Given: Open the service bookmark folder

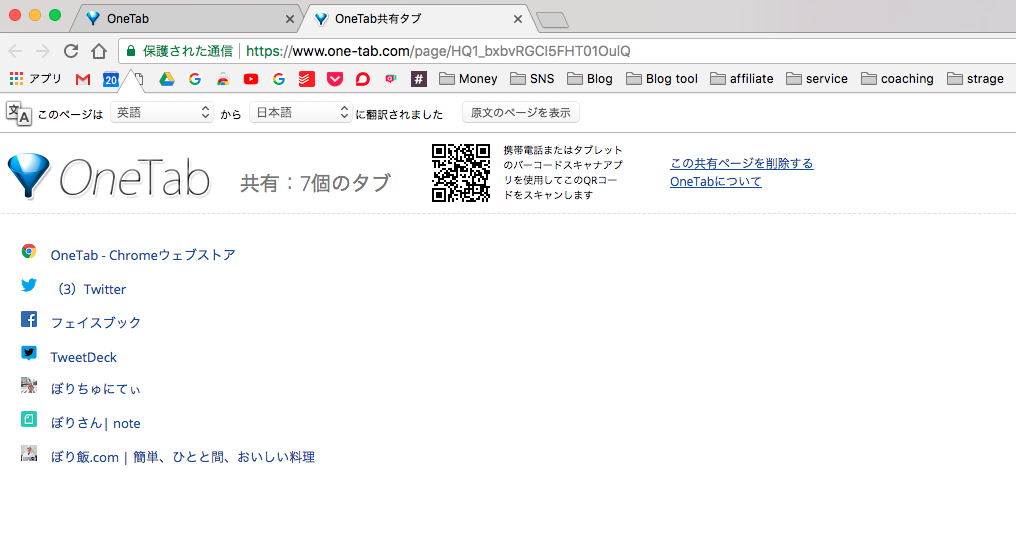Looking at the screenshot, I should (816, 79).
